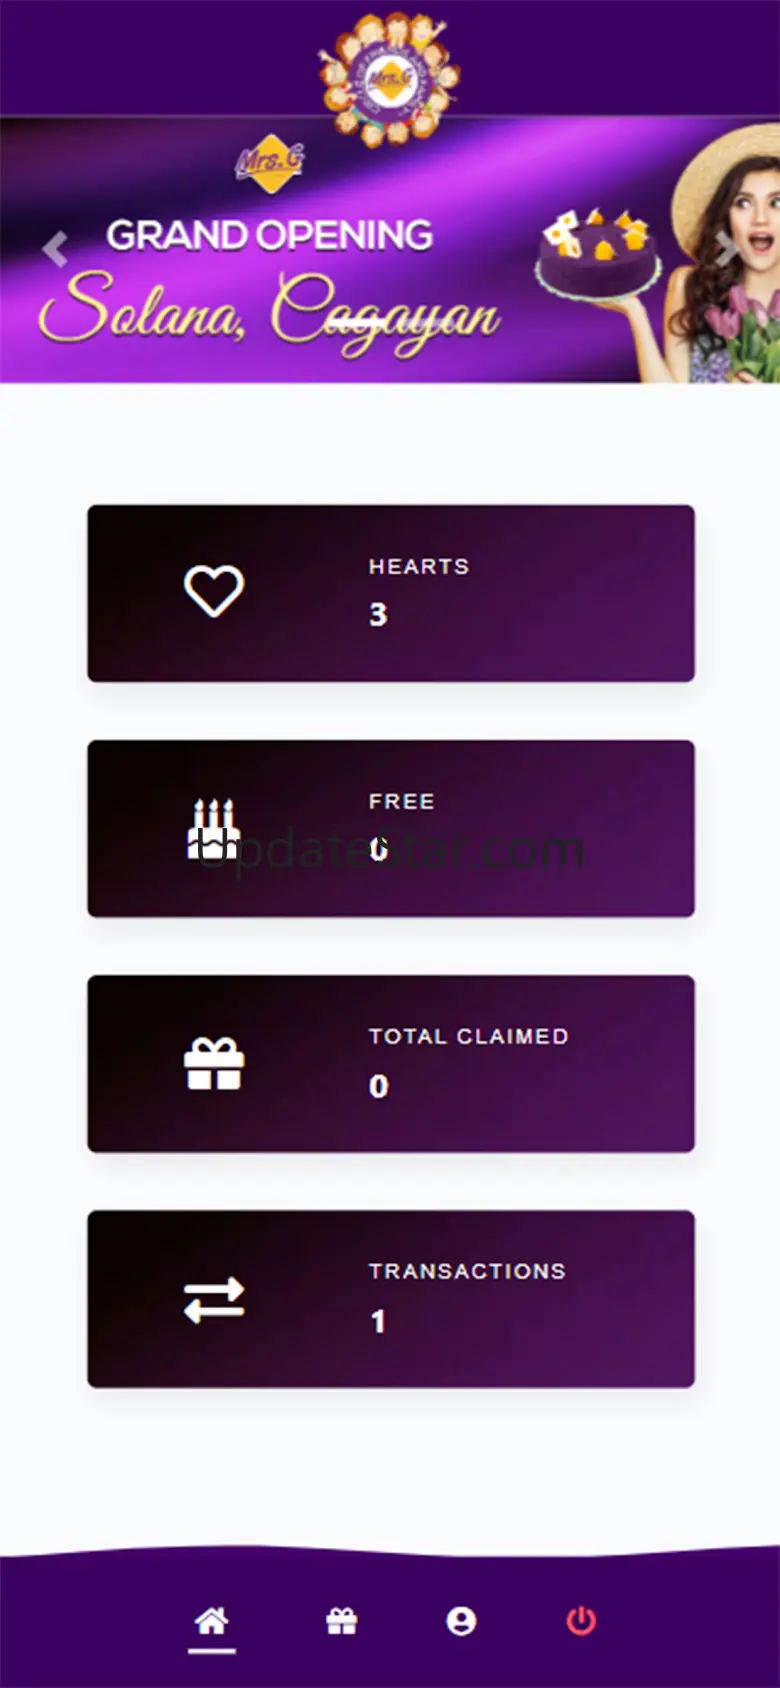Open the gift icon in bottom navigation
780x1688 pixels.
342,1621
